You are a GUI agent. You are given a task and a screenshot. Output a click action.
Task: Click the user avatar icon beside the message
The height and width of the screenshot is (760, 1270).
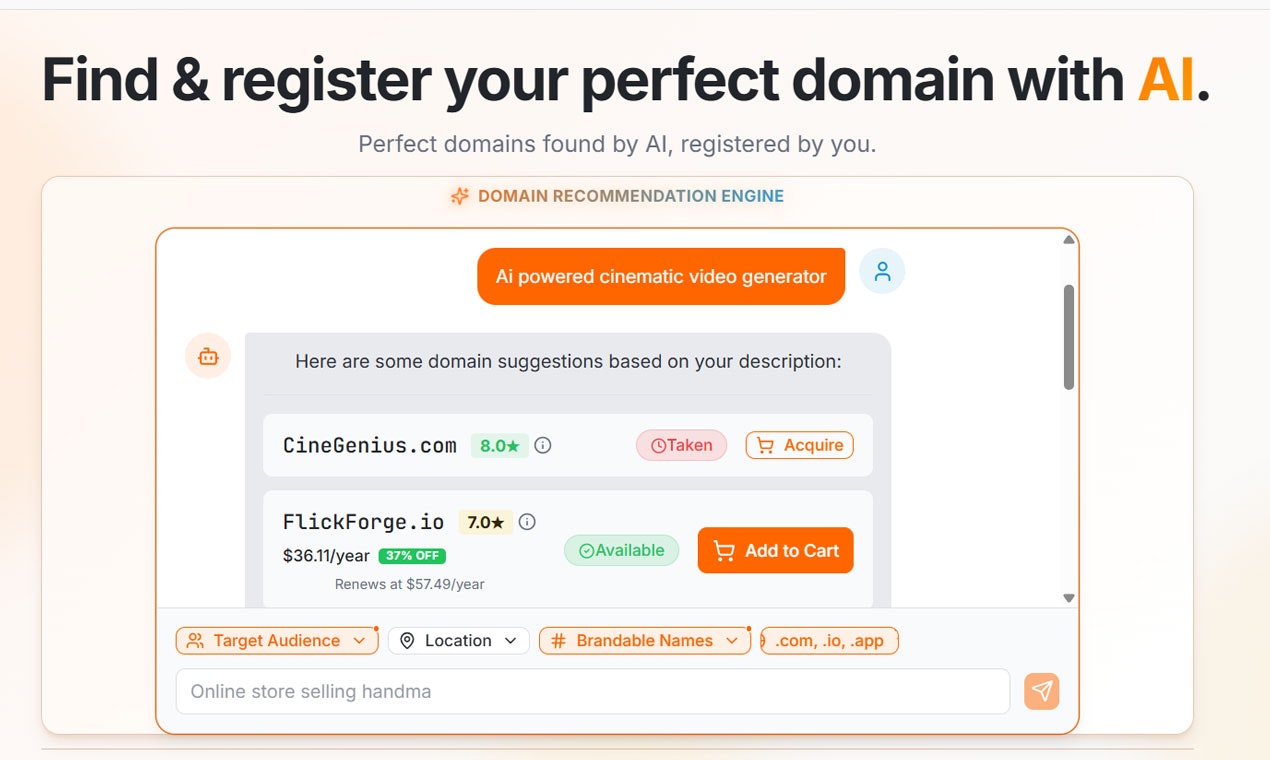882,271
